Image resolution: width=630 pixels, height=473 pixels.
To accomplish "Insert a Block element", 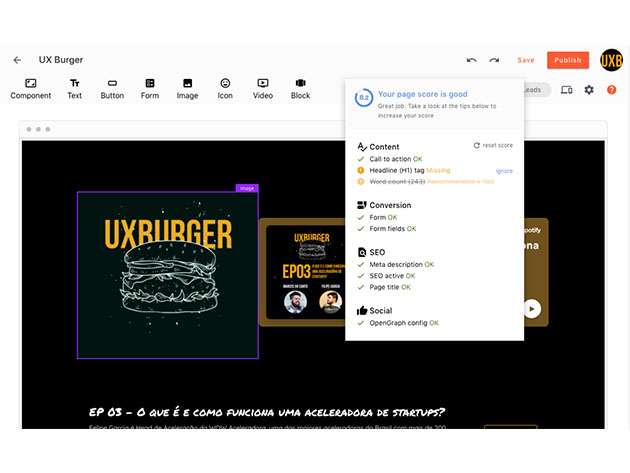I will [301, 89].
